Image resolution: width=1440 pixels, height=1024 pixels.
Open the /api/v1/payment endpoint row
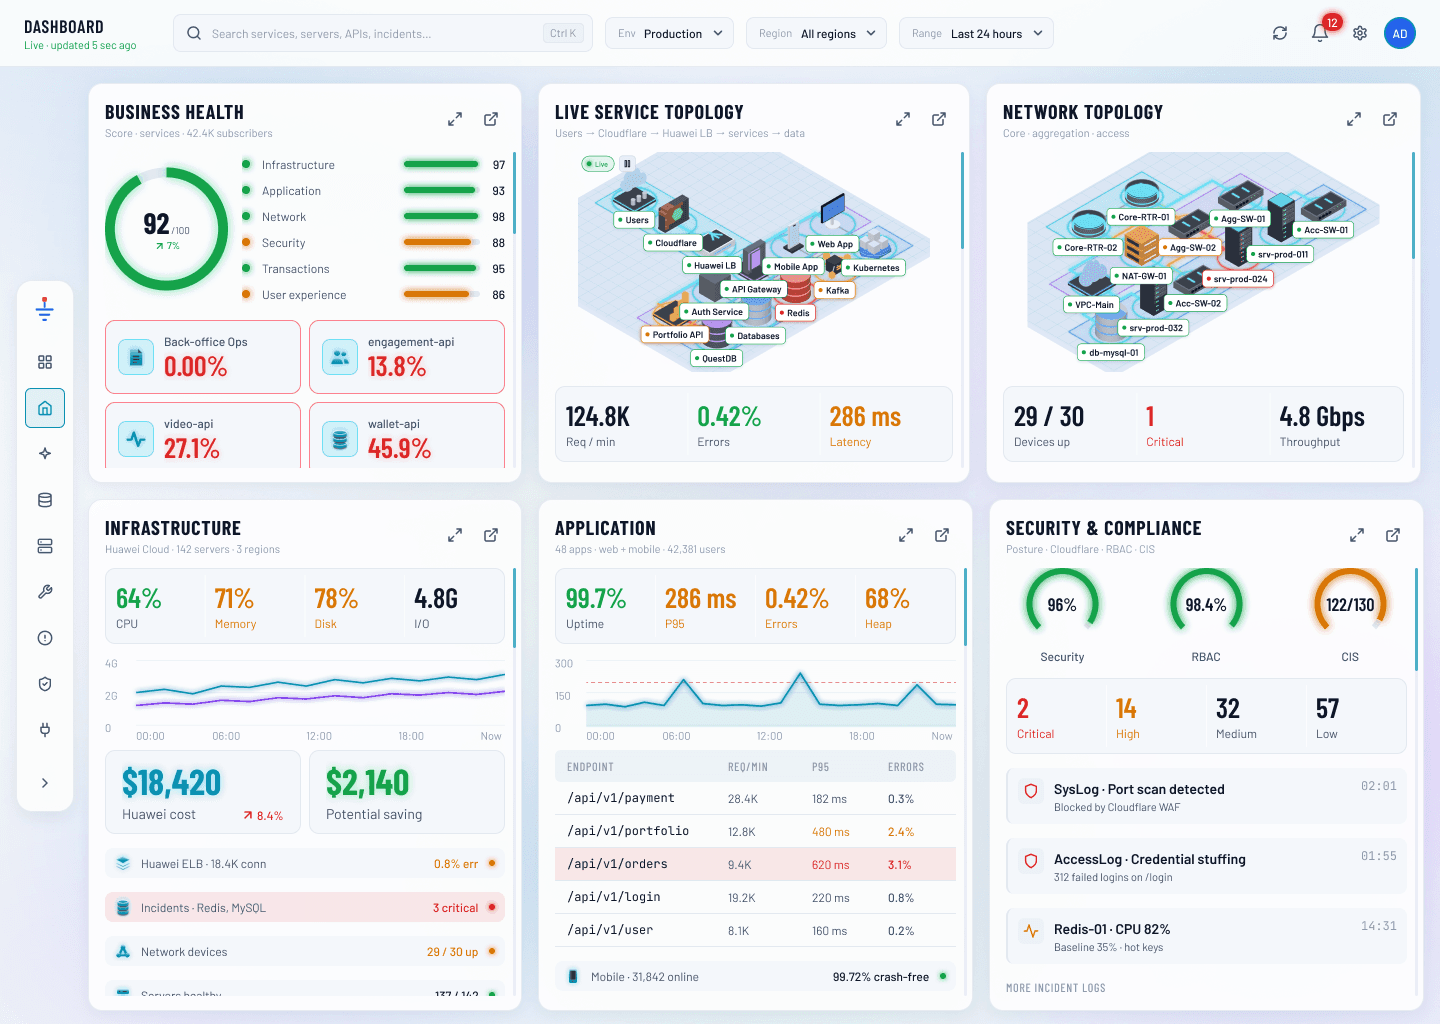click(x=755, y=798)
